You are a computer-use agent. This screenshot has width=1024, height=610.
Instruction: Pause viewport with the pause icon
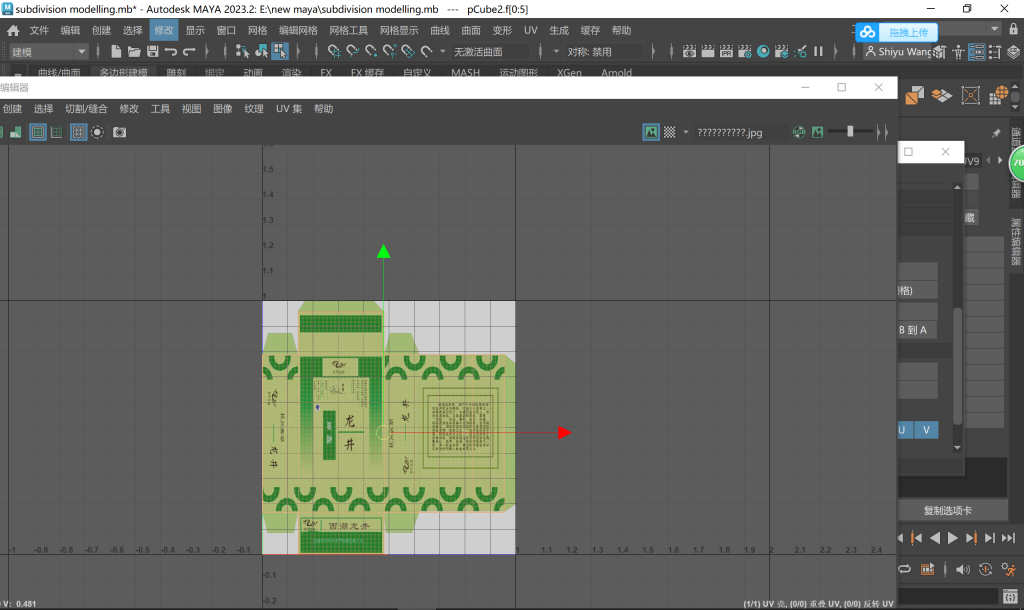coord(818,52)
